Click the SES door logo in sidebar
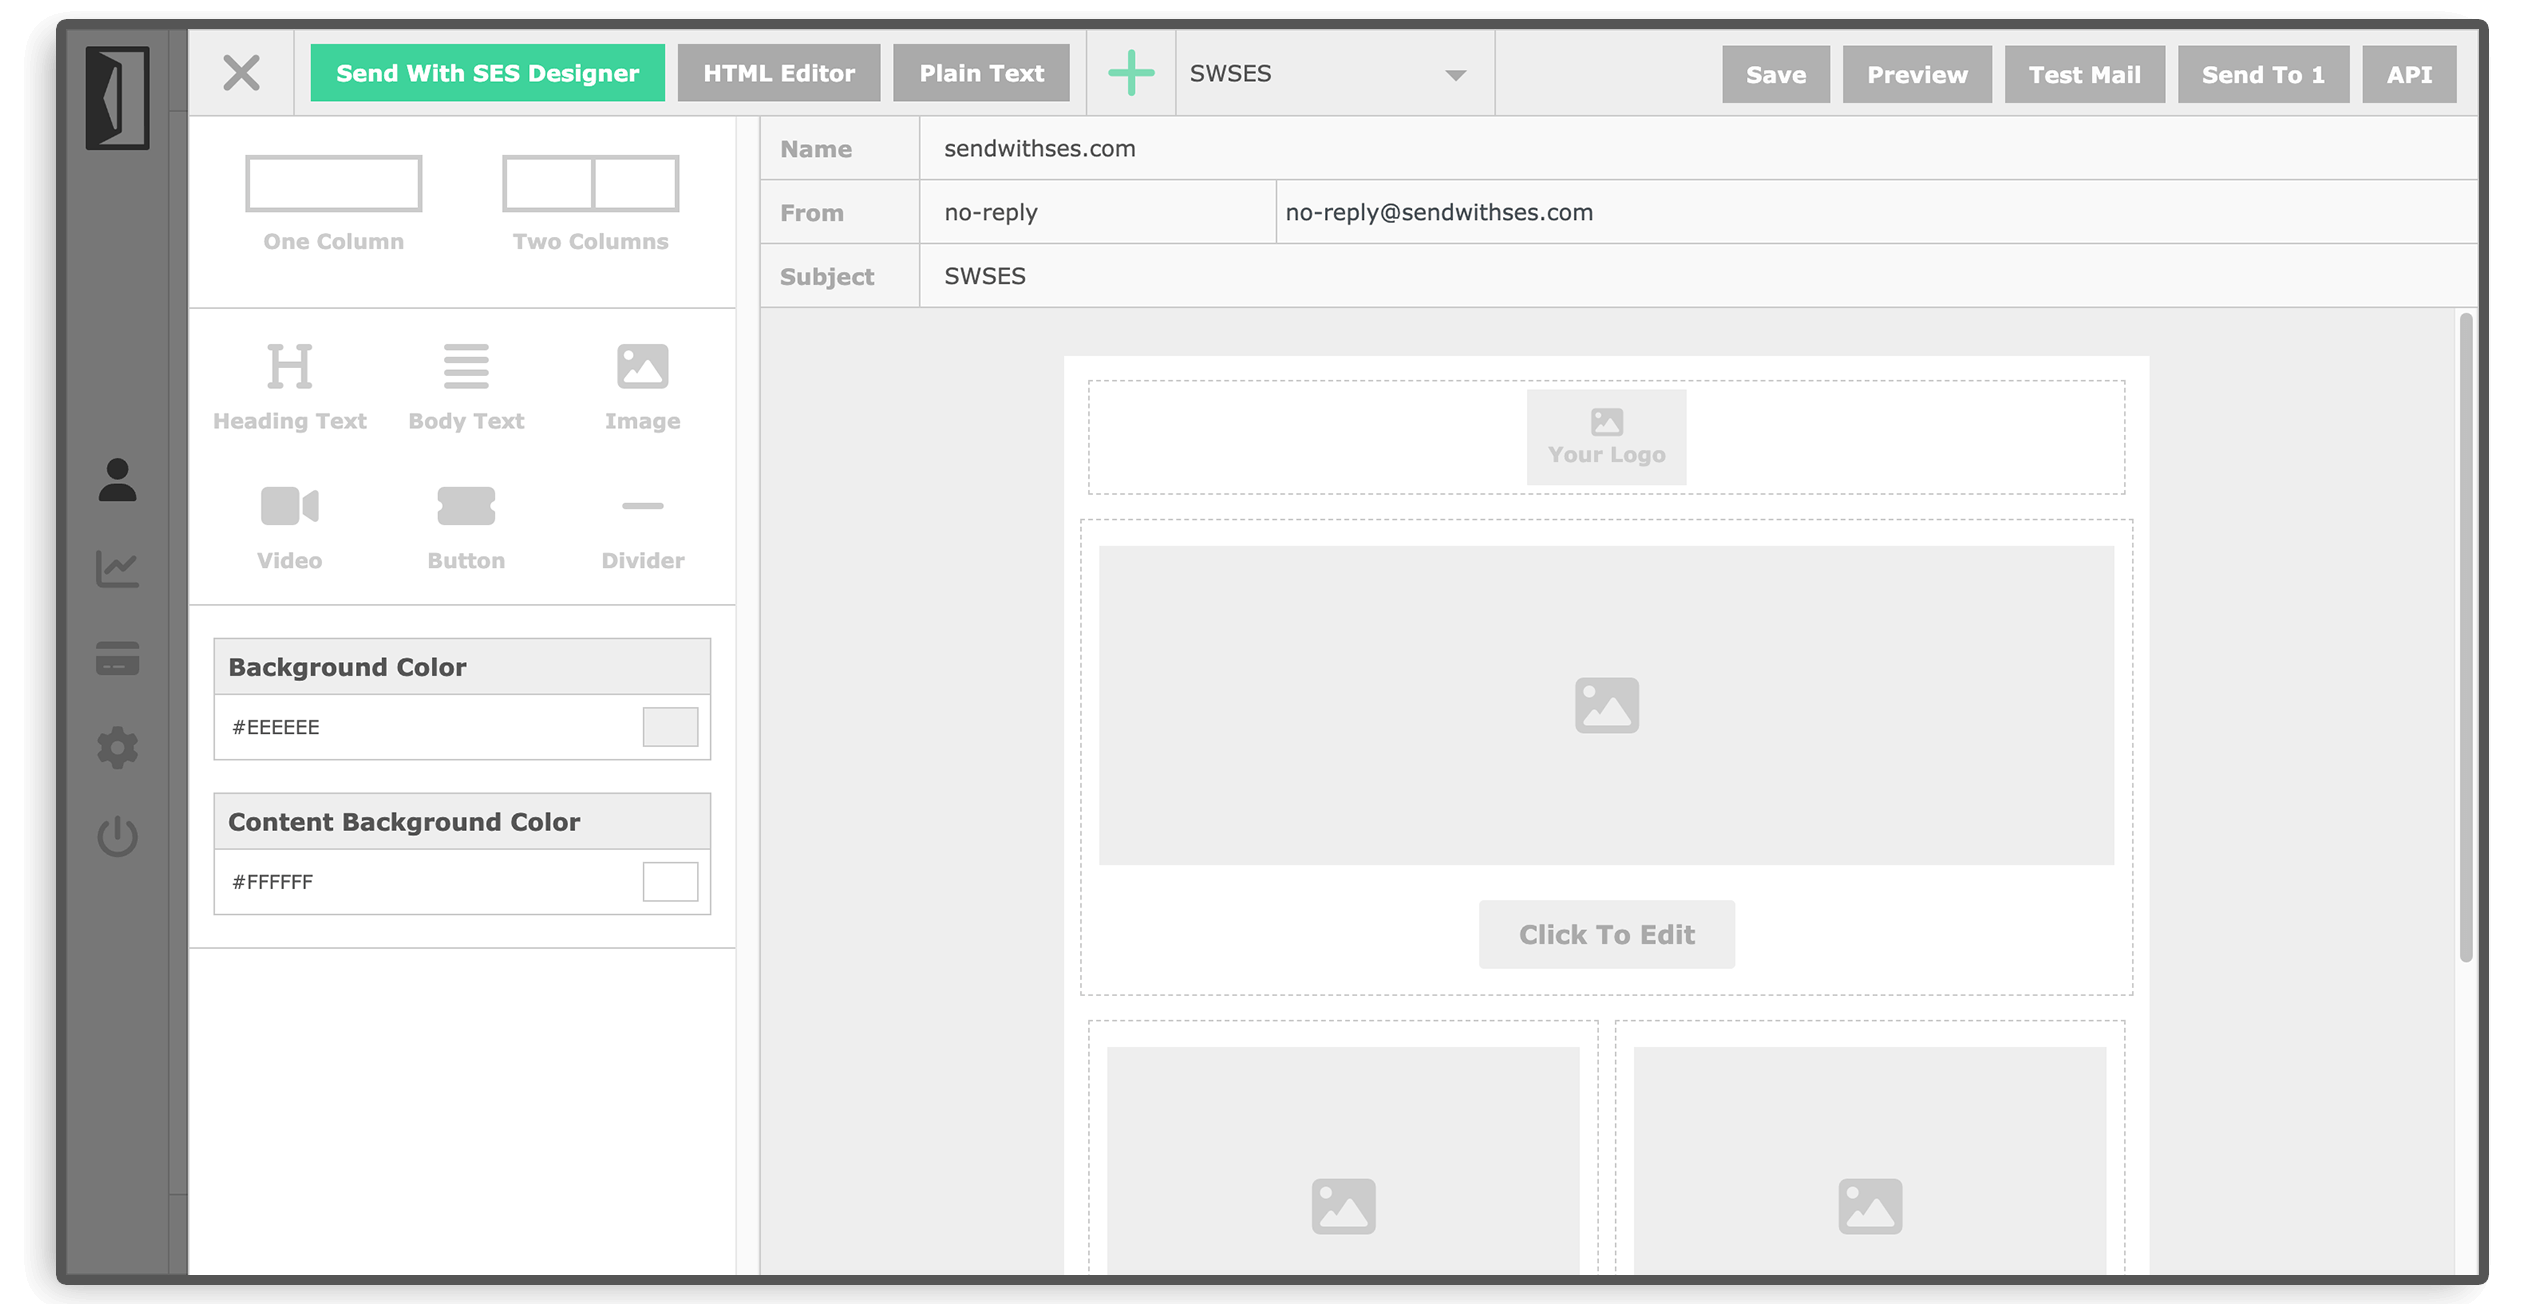 (x=117, y=98)
